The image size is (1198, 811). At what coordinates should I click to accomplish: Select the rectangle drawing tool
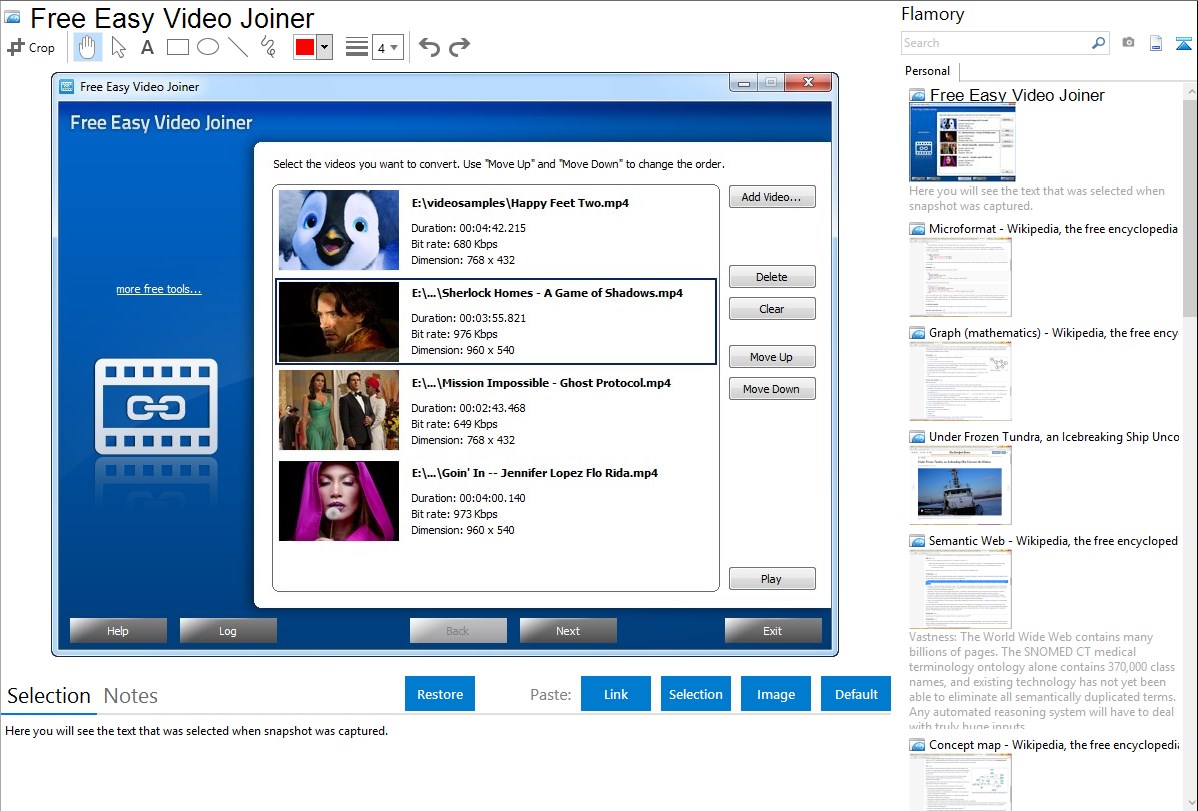(177, 47)
